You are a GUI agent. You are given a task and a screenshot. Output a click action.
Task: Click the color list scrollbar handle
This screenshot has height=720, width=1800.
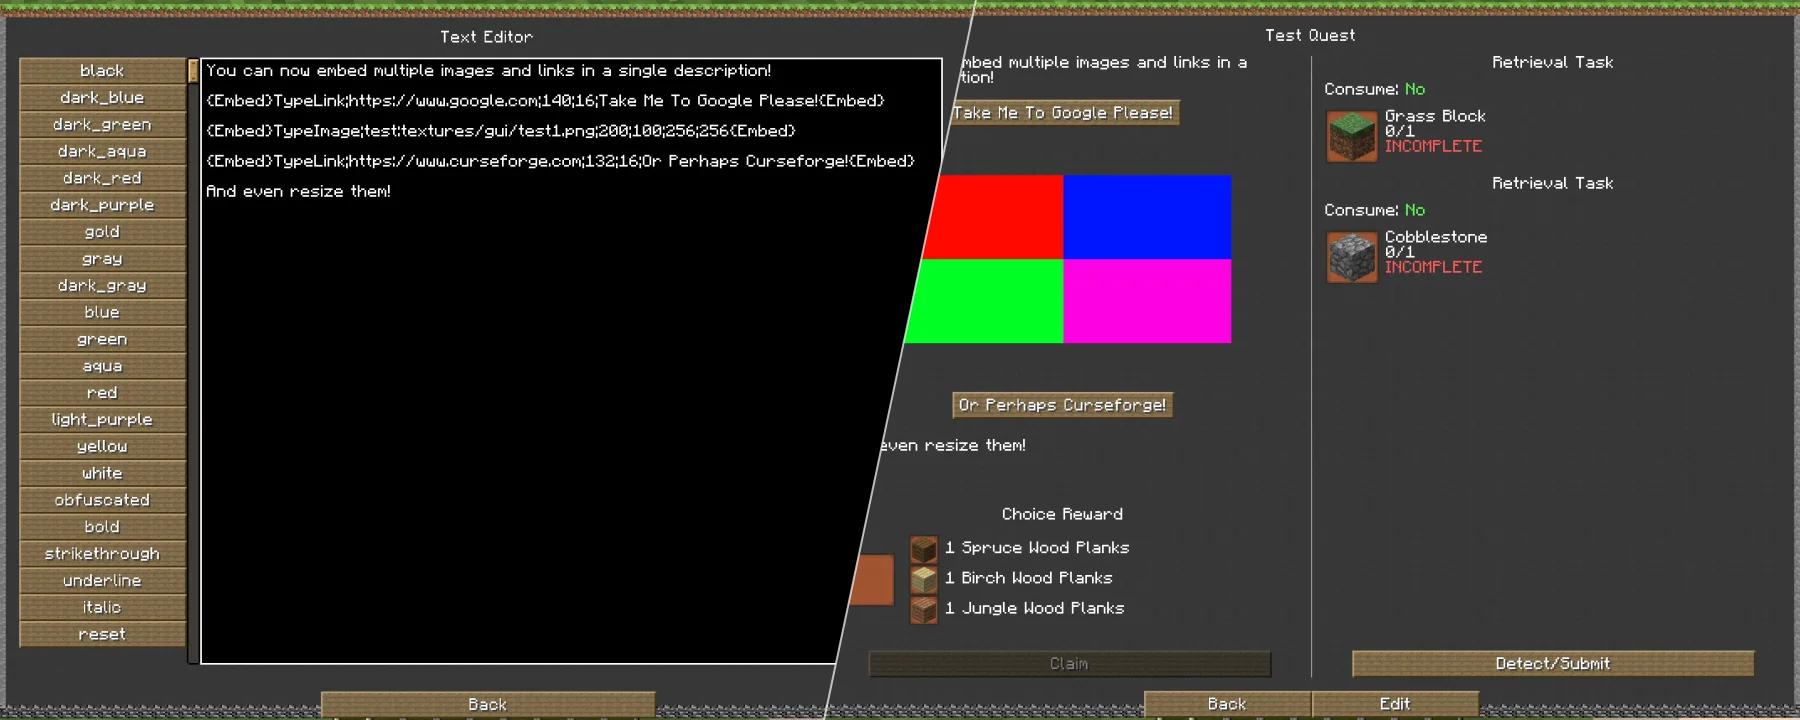[x=193, y=71]
